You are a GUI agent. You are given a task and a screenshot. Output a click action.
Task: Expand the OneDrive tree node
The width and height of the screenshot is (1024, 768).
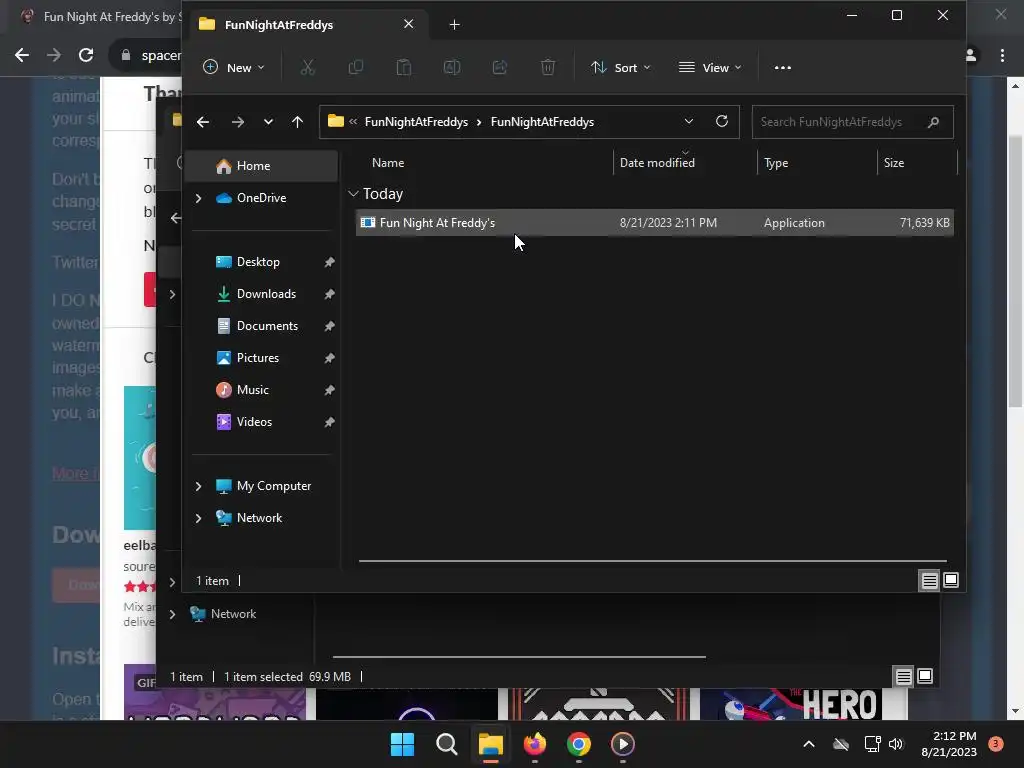tap(199, 198)
